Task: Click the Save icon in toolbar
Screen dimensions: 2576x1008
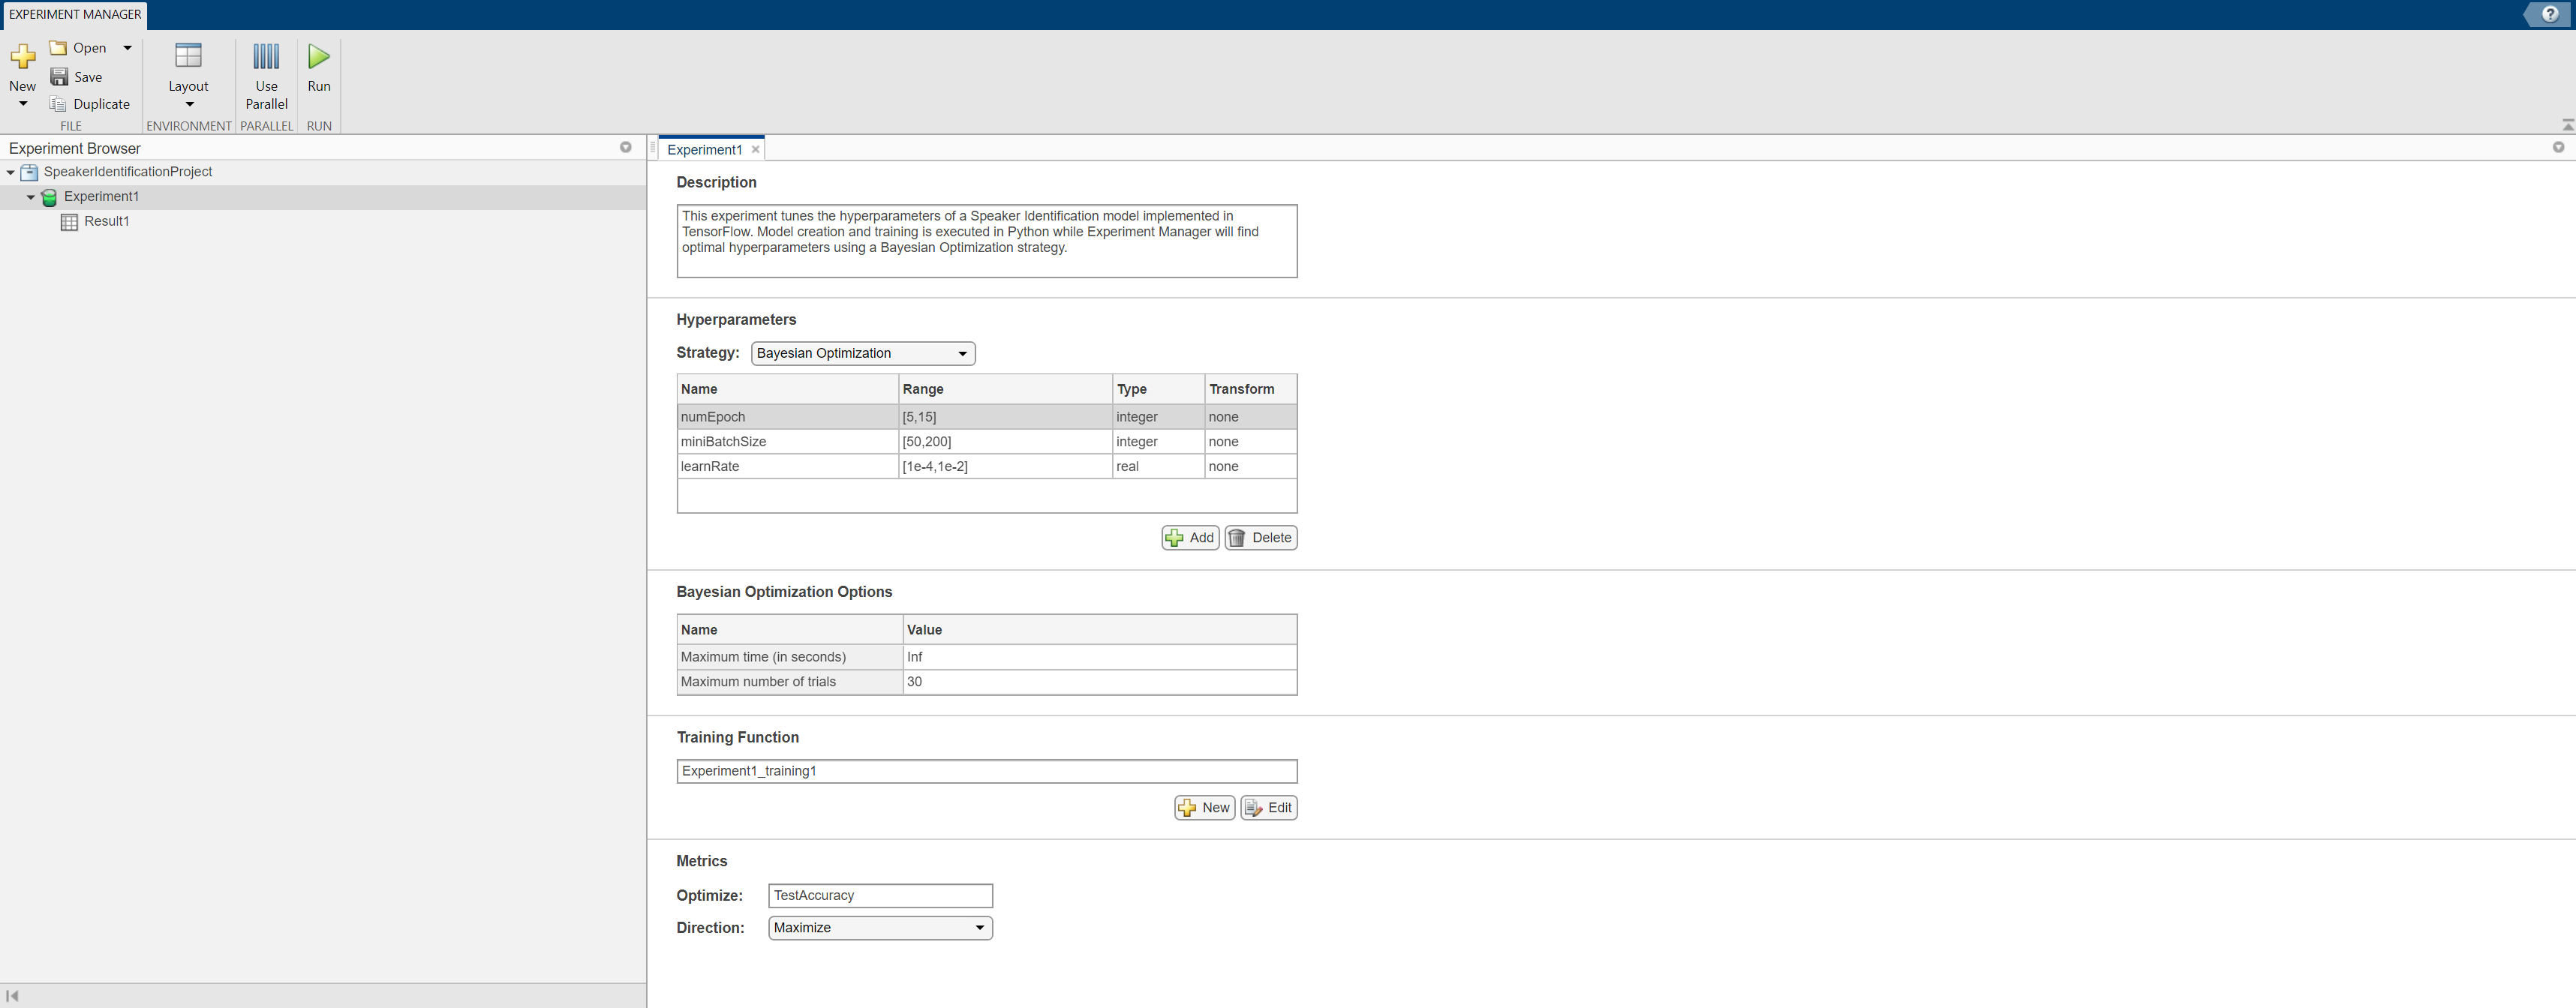Action: [60, 77]
